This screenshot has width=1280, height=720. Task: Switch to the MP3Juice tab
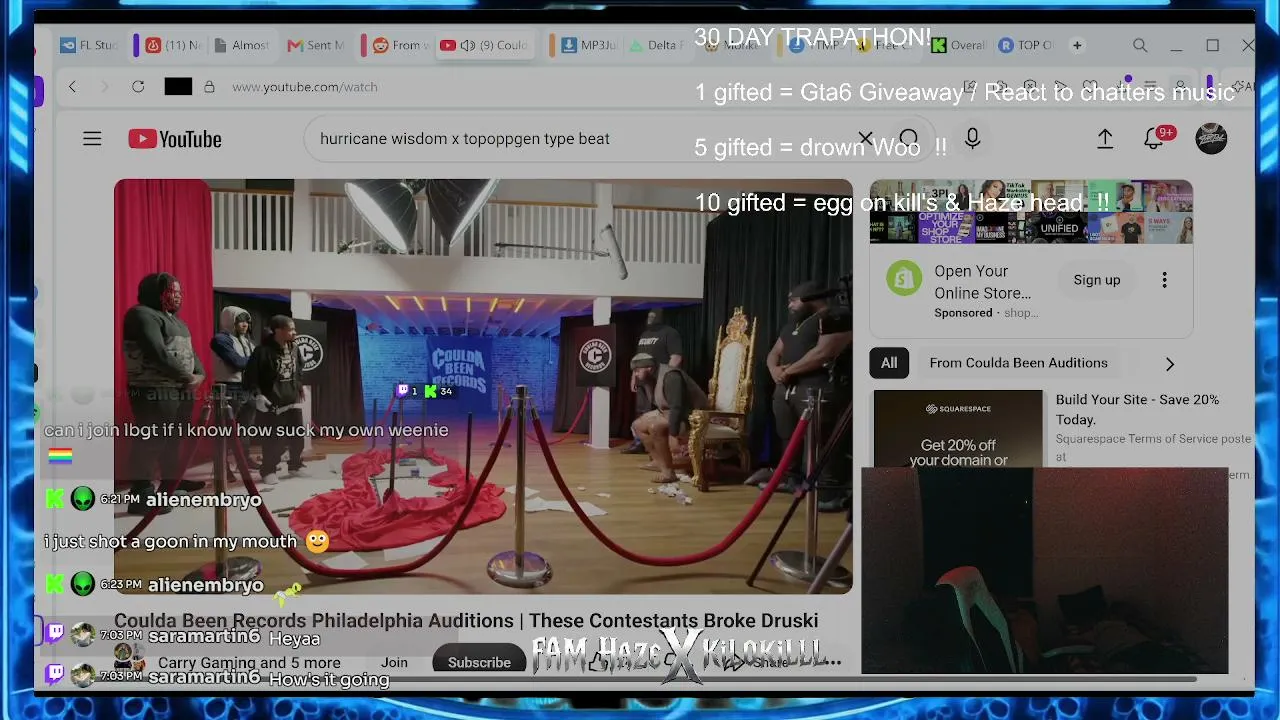pyautogui.click(x=589, y=45)
